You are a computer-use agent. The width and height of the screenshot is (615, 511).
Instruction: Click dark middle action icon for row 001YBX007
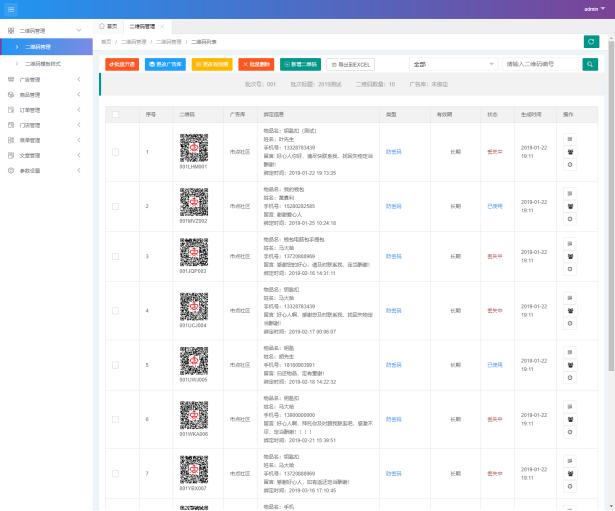570,474
